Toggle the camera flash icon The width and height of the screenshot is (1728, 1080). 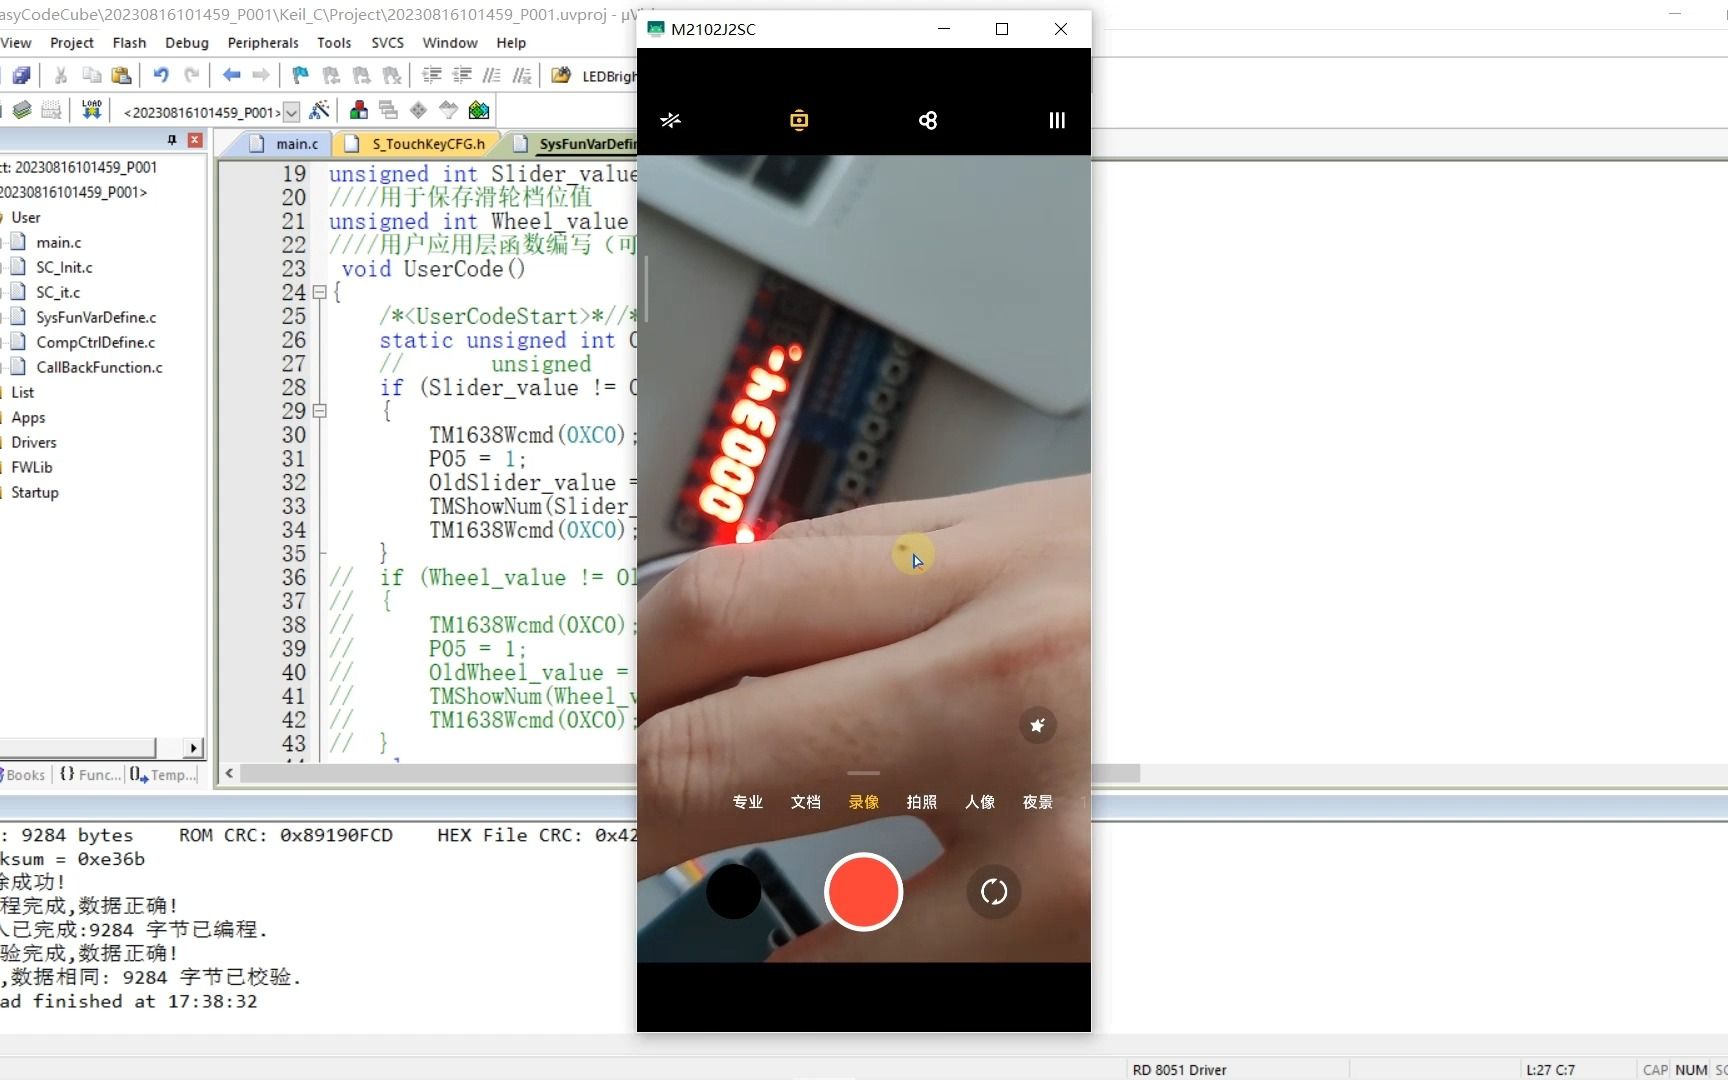coord(670,121)
